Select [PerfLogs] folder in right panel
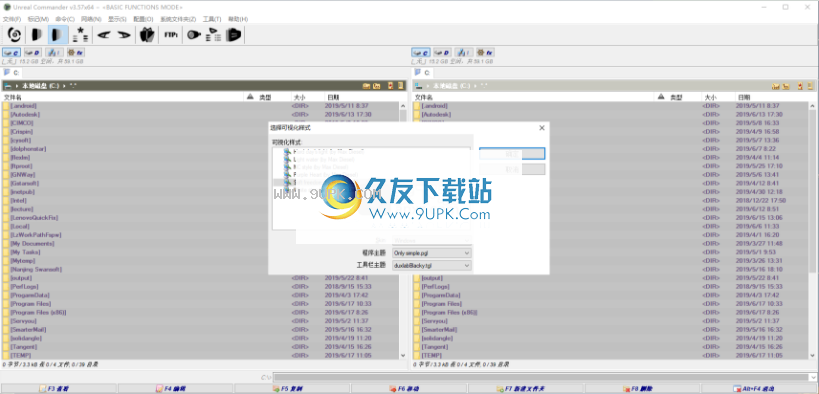819x394 pixels. click(435, 286)
